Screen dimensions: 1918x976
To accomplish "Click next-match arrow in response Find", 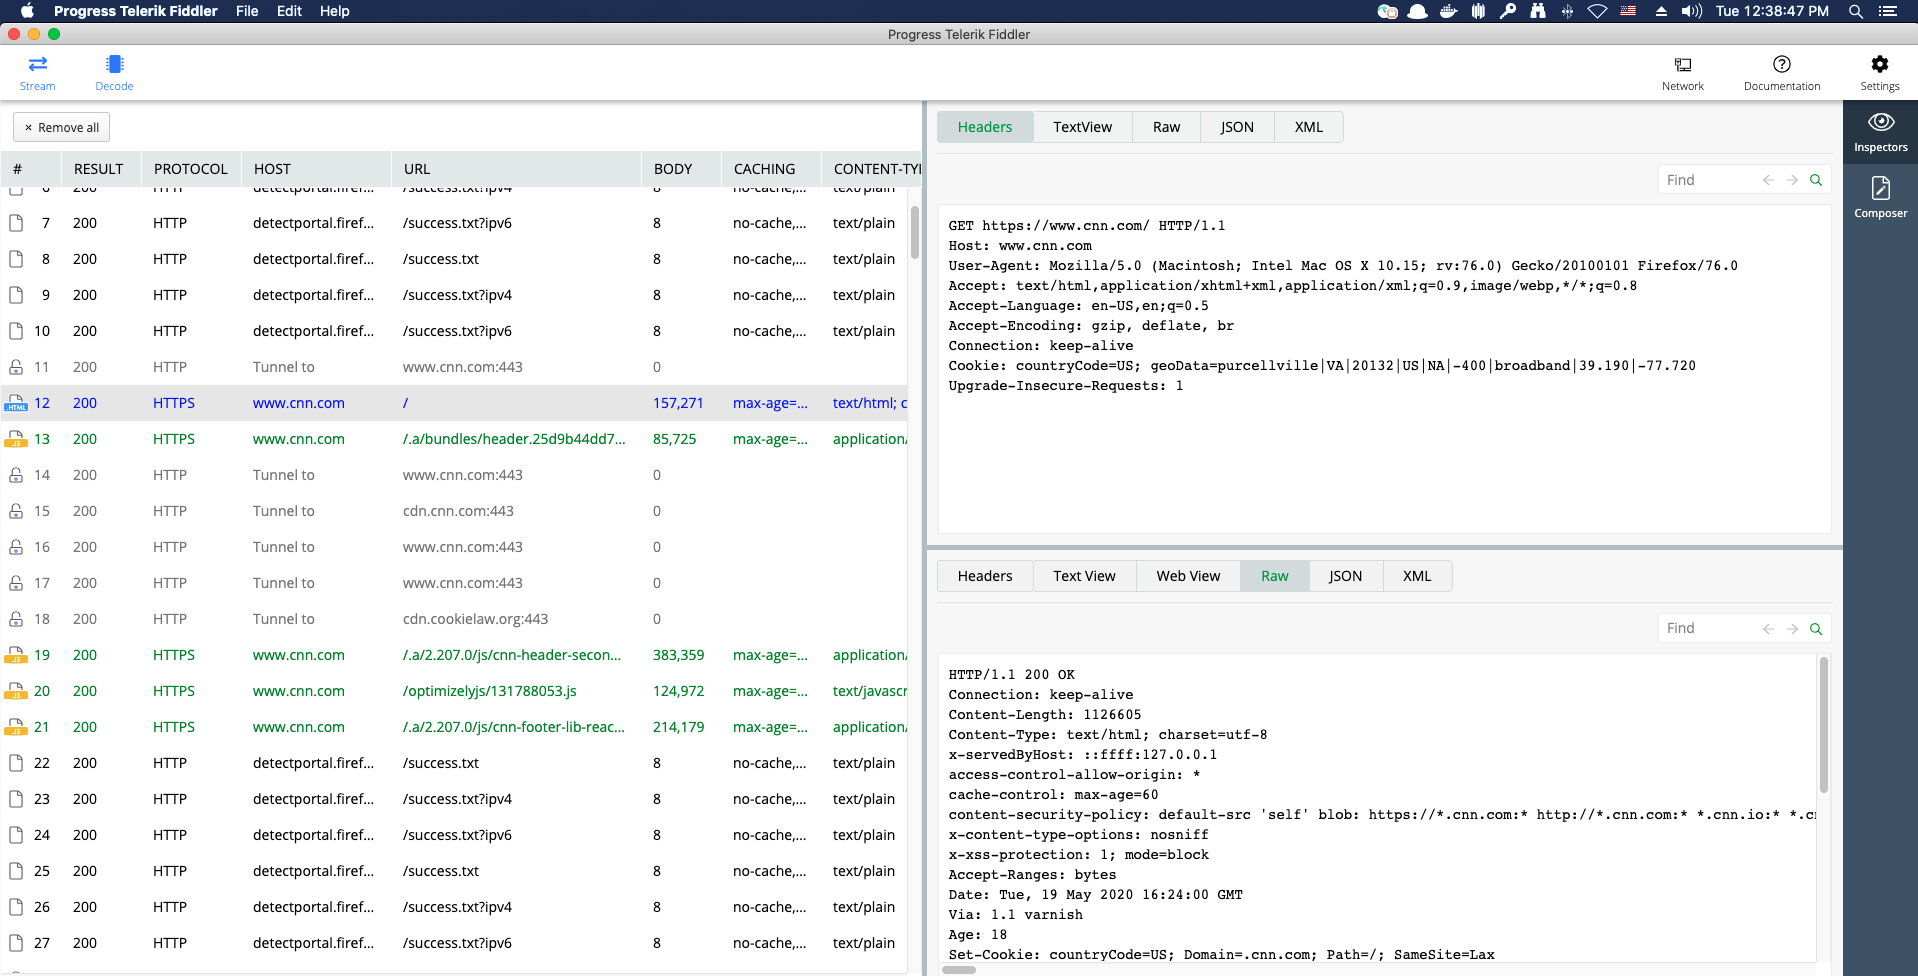I will (1792, 629).
